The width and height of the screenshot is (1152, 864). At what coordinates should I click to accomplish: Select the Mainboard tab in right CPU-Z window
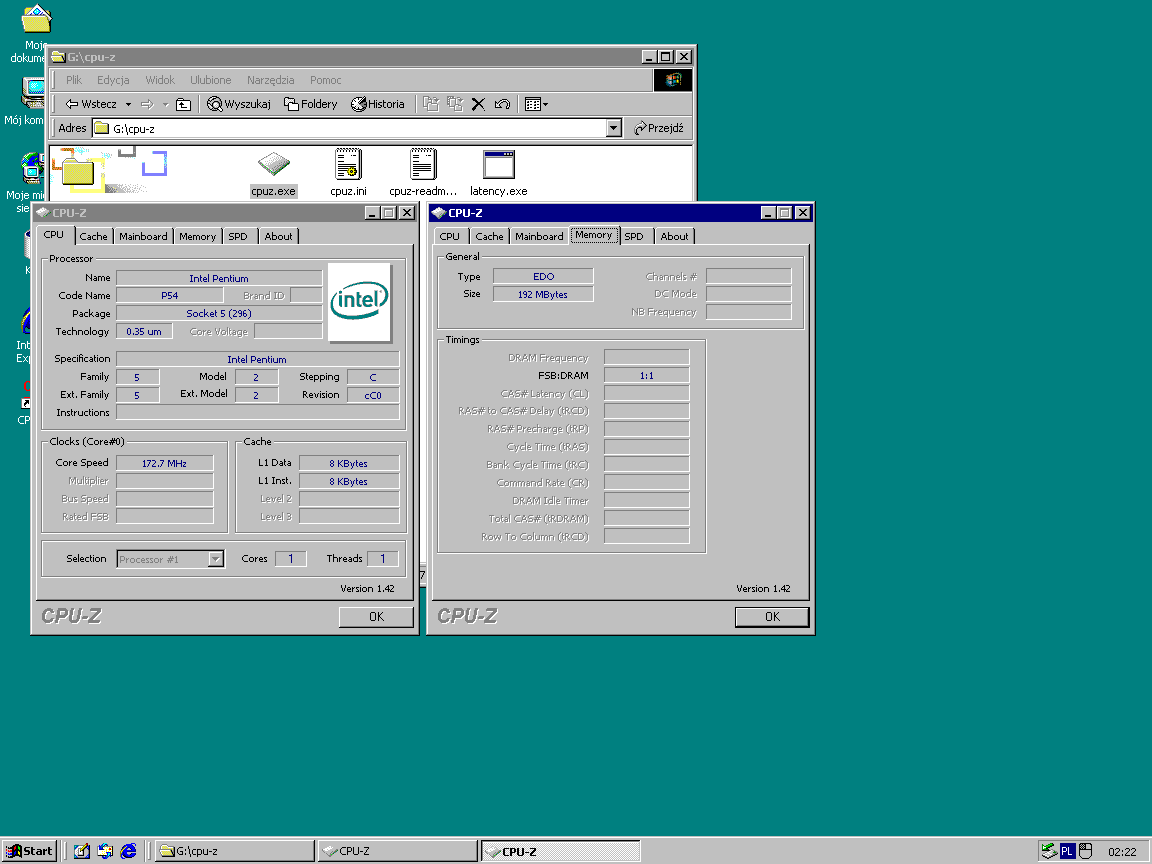(539, 237)
